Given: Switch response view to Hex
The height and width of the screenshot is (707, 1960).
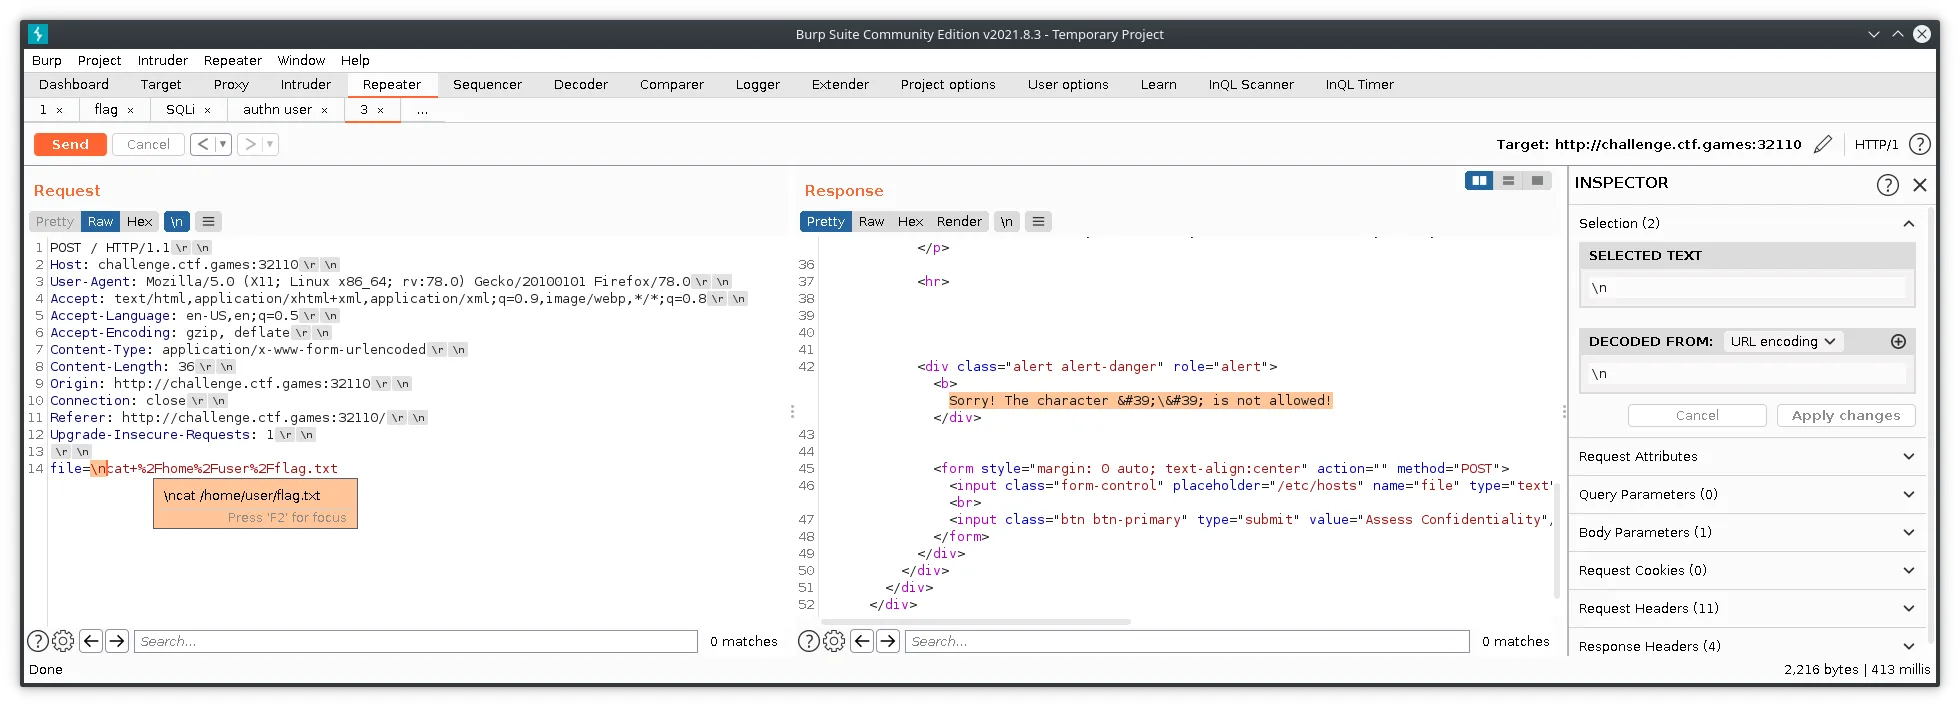Looking at the screenshot, I should tap(910, 221).
